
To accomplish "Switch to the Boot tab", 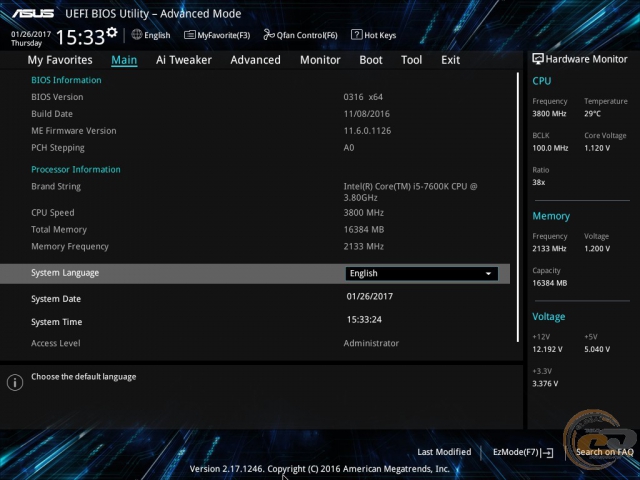I will (371, 60).
